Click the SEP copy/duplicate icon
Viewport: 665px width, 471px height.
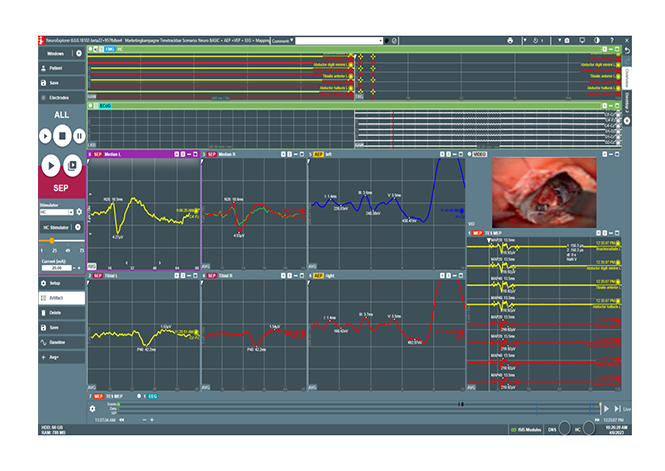pos(73,164)
